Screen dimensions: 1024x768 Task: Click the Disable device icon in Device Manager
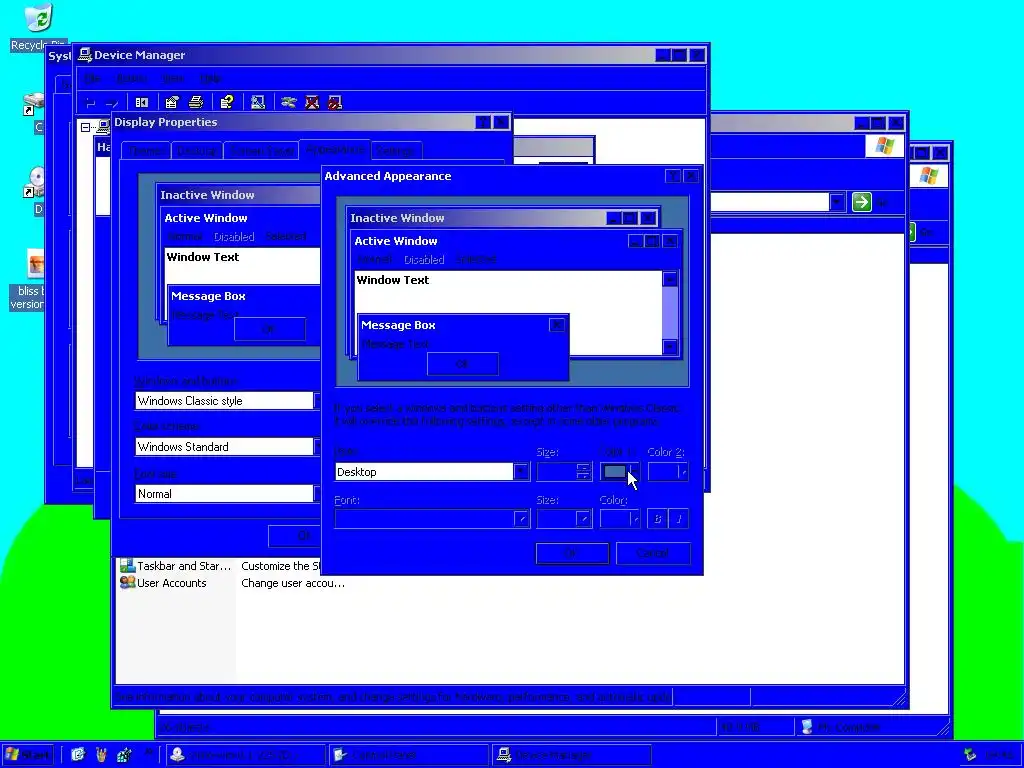pos(335,103)
